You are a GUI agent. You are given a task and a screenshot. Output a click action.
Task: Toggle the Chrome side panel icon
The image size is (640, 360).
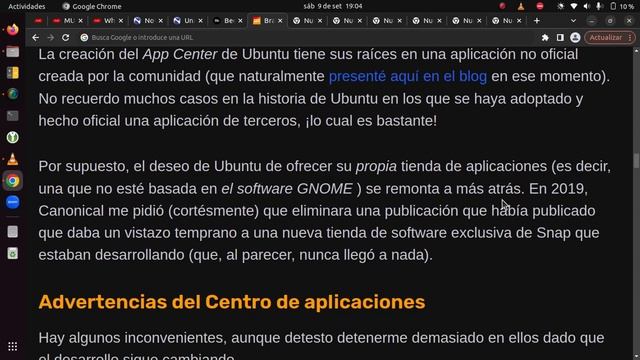tap(560, 38)
